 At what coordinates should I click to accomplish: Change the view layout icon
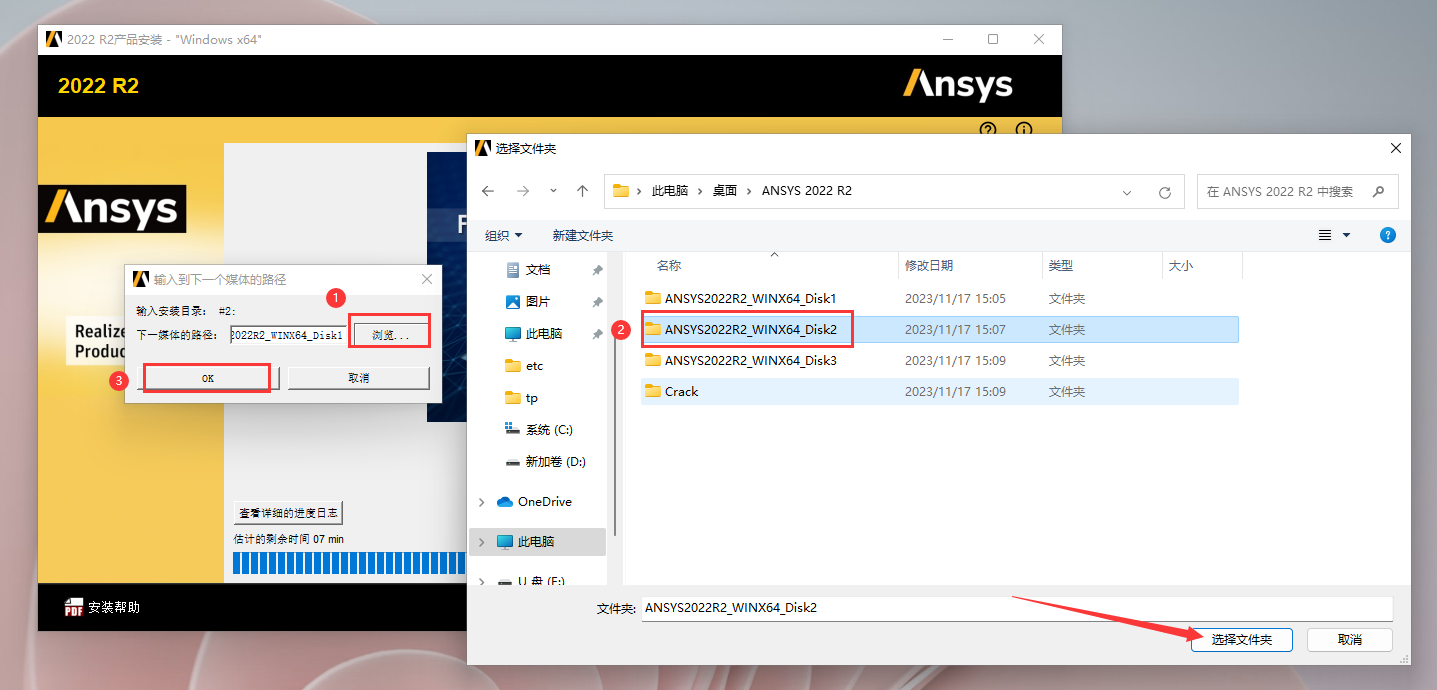coord(1325,235)
